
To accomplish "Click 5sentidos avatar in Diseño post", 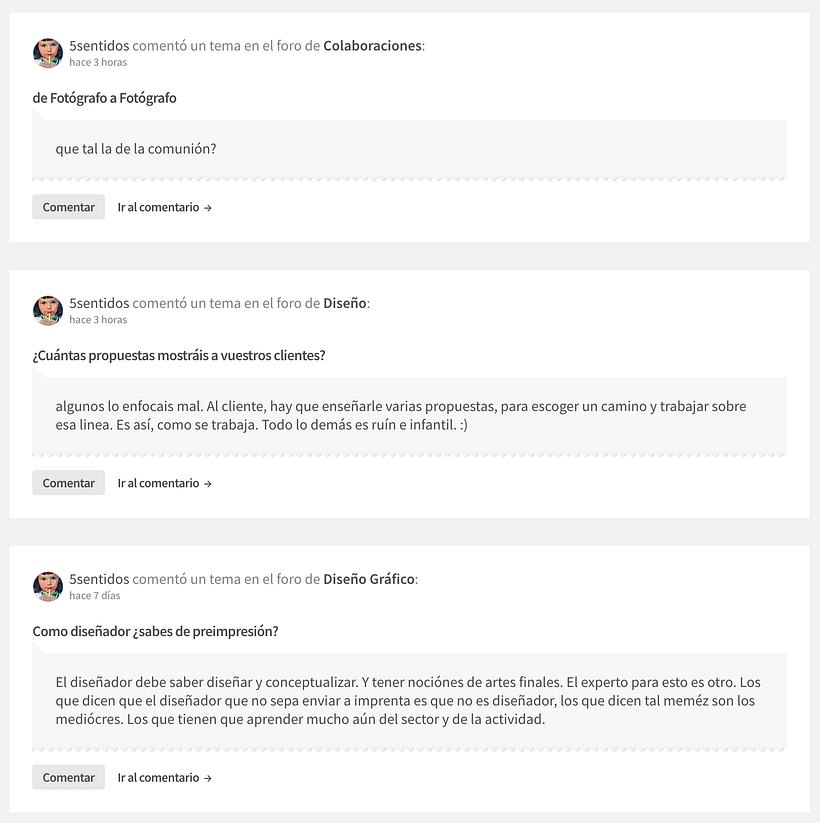I will click(x=48, y=311).
